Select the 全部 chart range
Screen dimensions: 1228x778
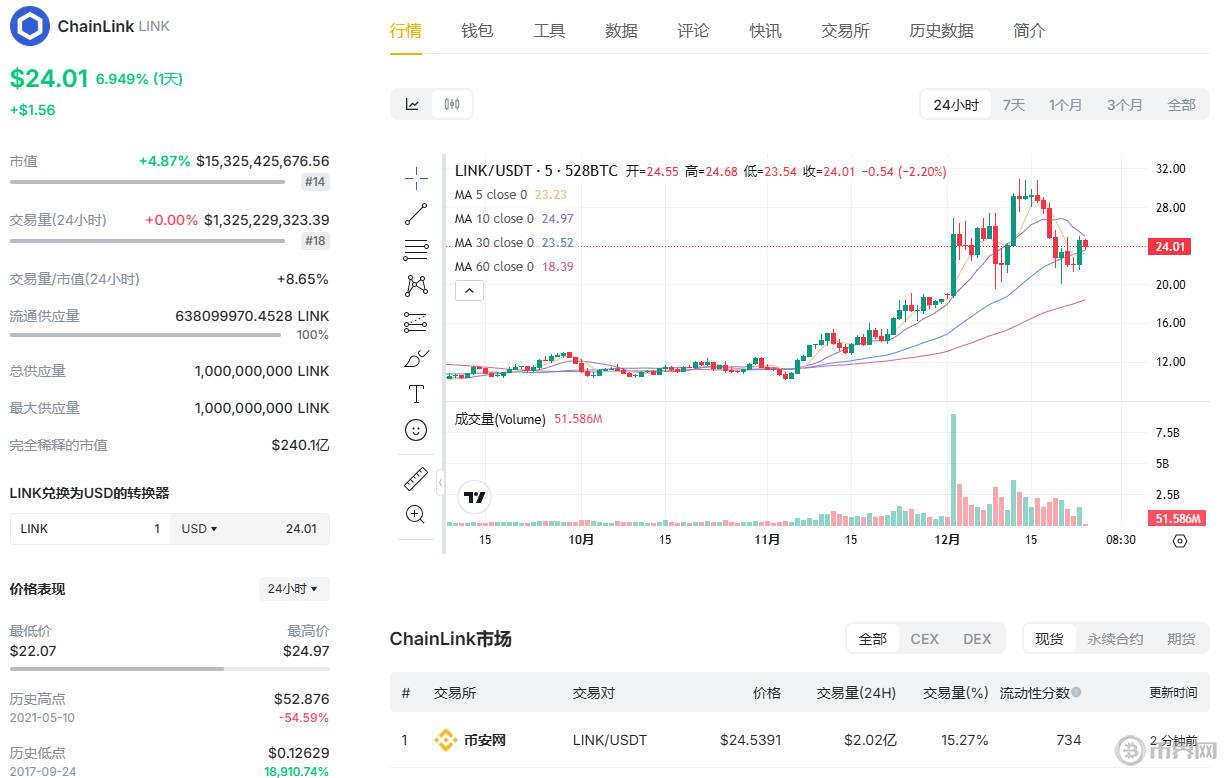tap(1181, 105)
